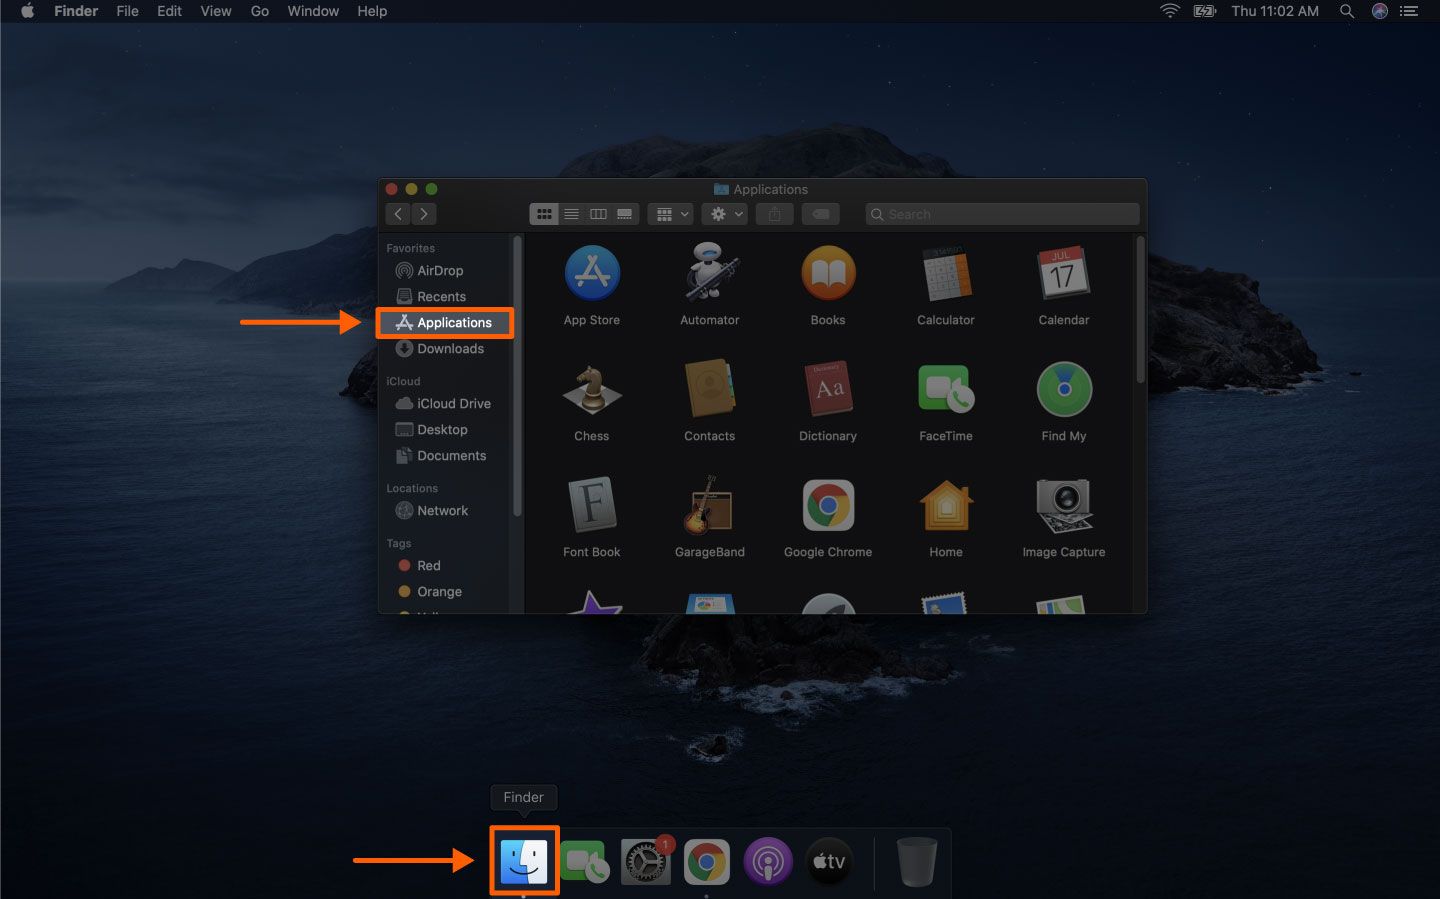This screenshot has width=1440, height=899.
Task: Click the clock showing Thu 11:02 AM
Action: [1275, 11]
